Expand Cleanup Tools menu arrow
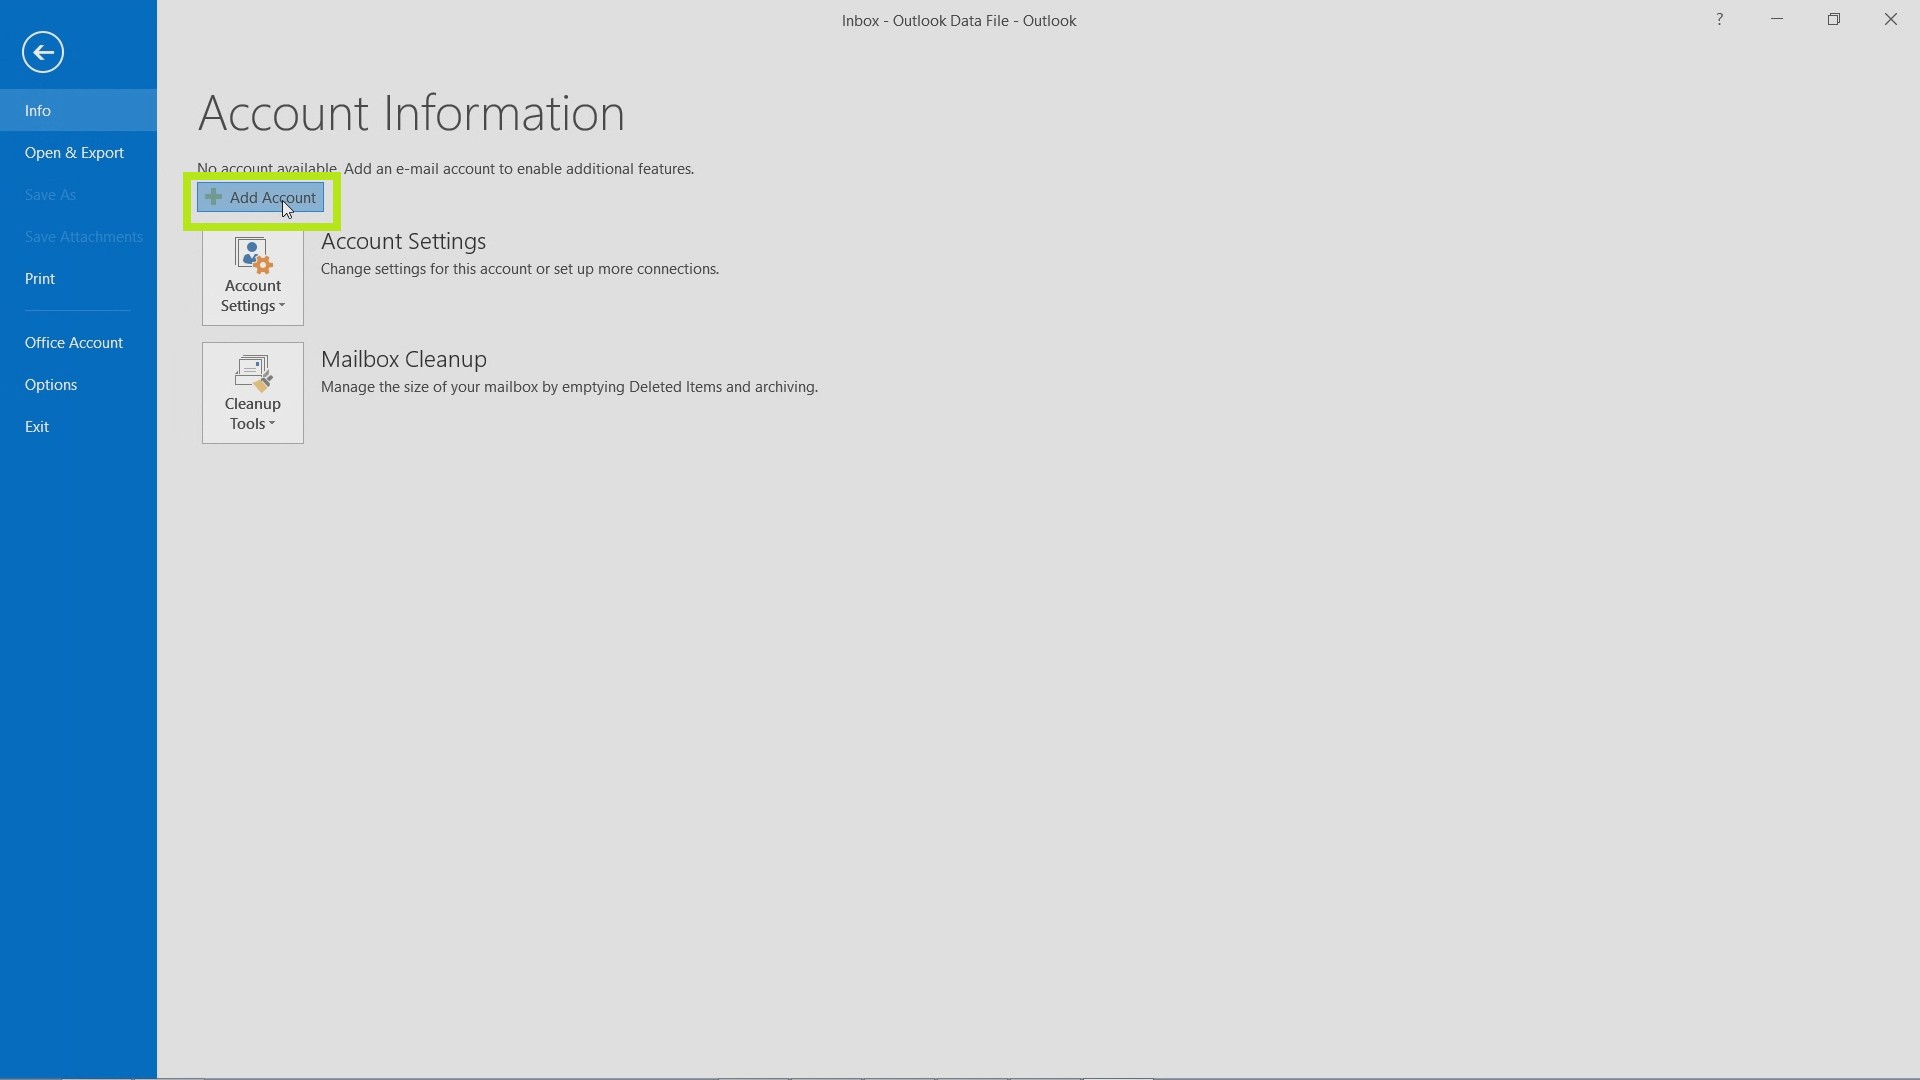This screenshot has height=1080, width=1920. pyautogui.click(x=272, y=425)
